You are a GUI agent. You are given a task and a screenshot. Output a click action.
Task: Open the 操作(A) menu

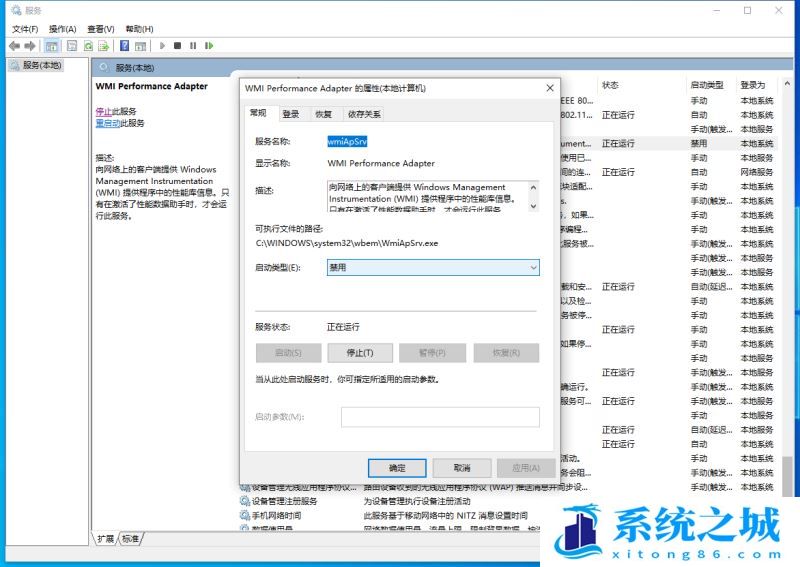[x=62, y=29]
